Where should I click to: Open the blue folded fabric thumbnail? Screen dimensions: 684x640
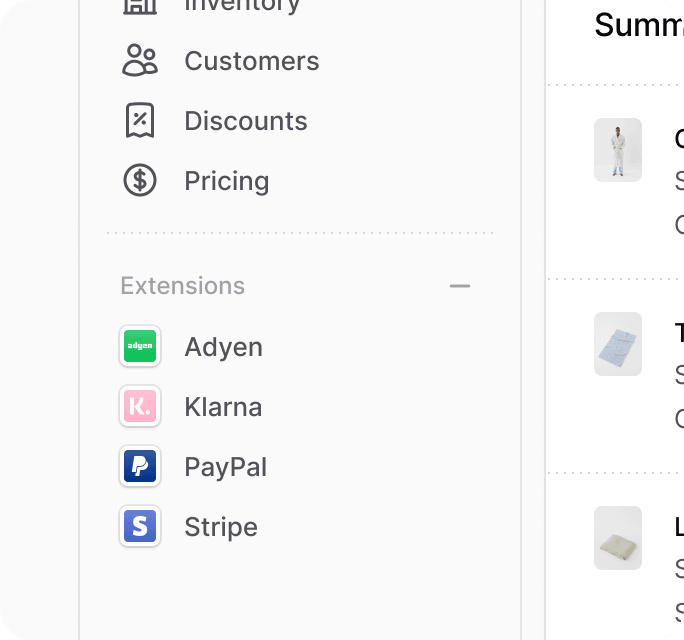click(x=618, y=344)
